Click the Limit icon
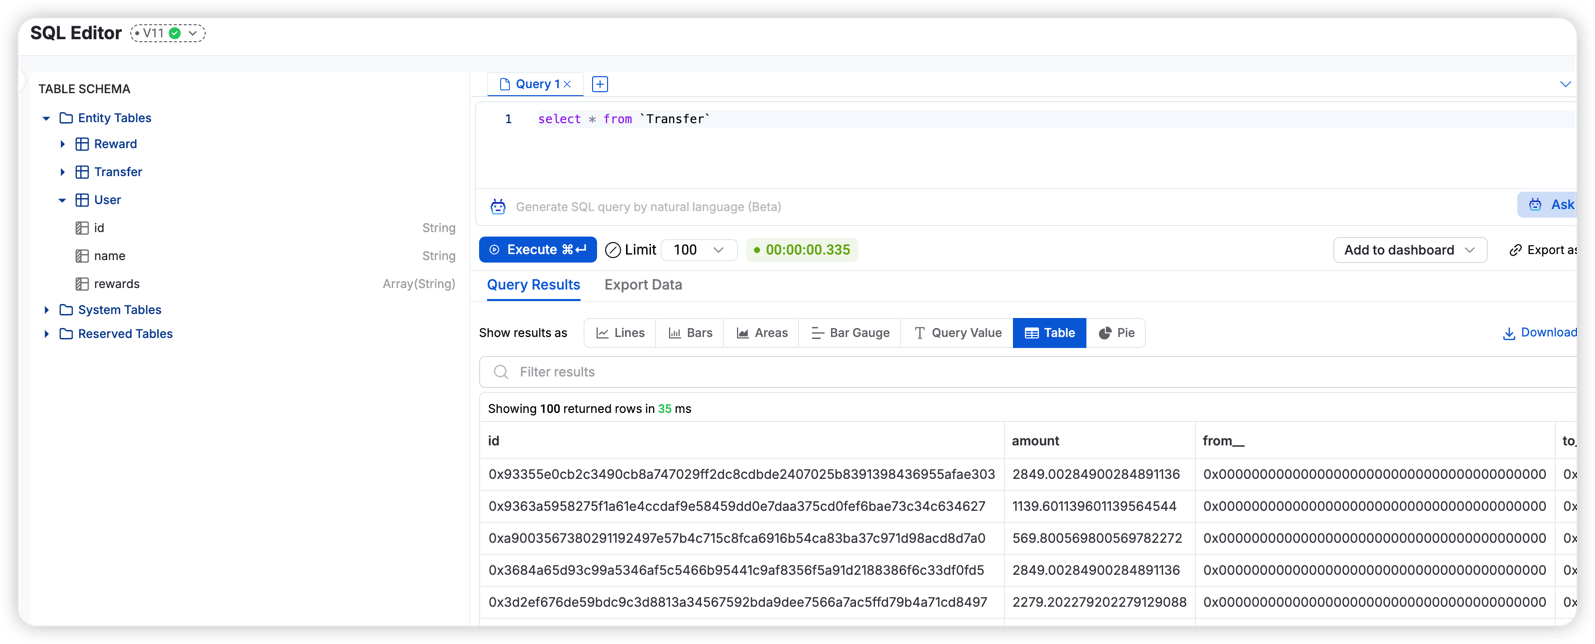The height and width of the screenshot is (644, 1595). pos(613,250)
